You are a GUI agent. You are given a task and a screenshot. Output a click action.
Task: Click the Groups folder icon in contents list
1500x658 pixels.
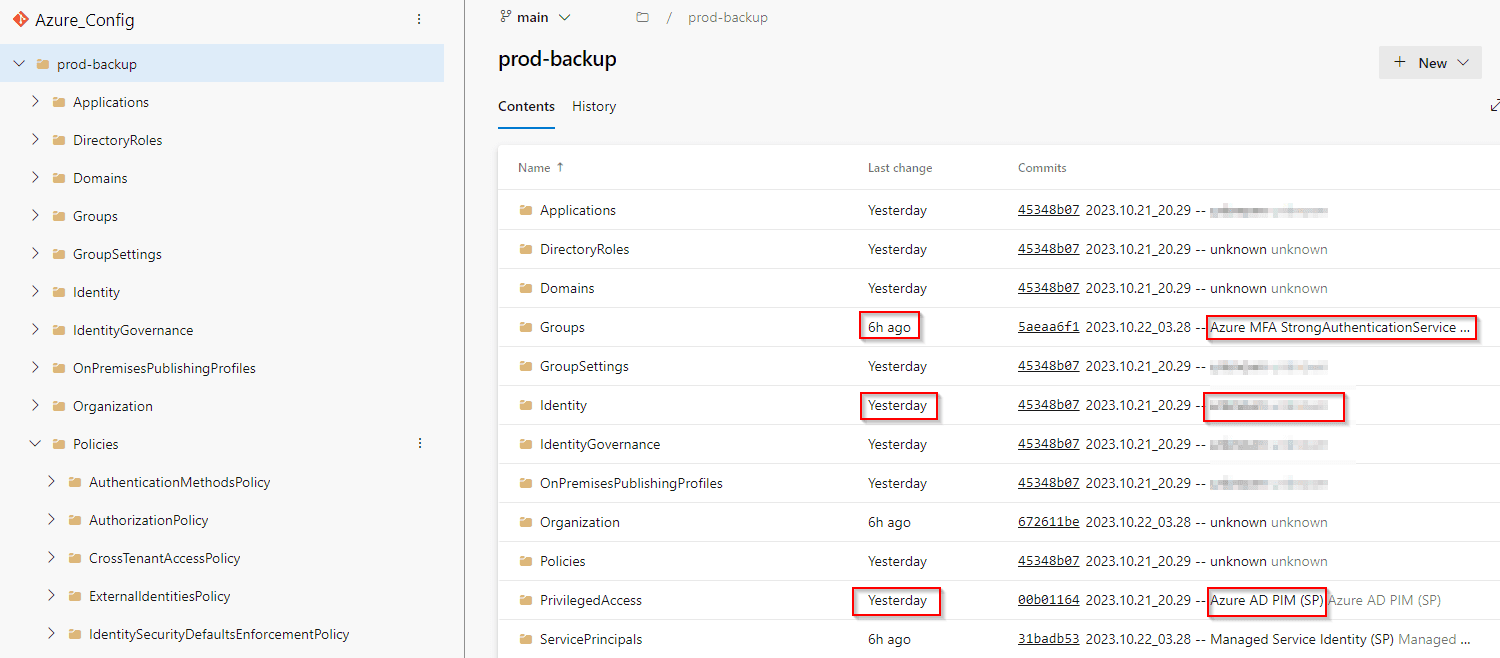click(527, 326)
